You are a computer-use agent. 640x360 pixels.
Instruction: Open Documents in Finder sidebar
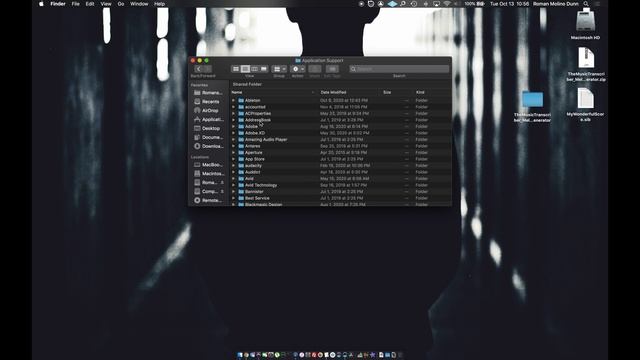click(208, 137)
